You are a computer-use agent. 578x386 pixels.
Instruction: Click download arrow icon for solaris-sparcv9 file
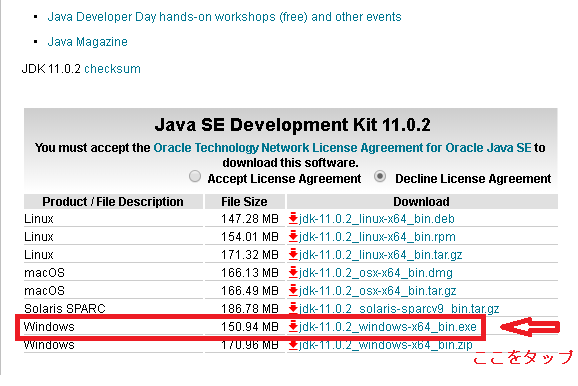coord(293,308)
